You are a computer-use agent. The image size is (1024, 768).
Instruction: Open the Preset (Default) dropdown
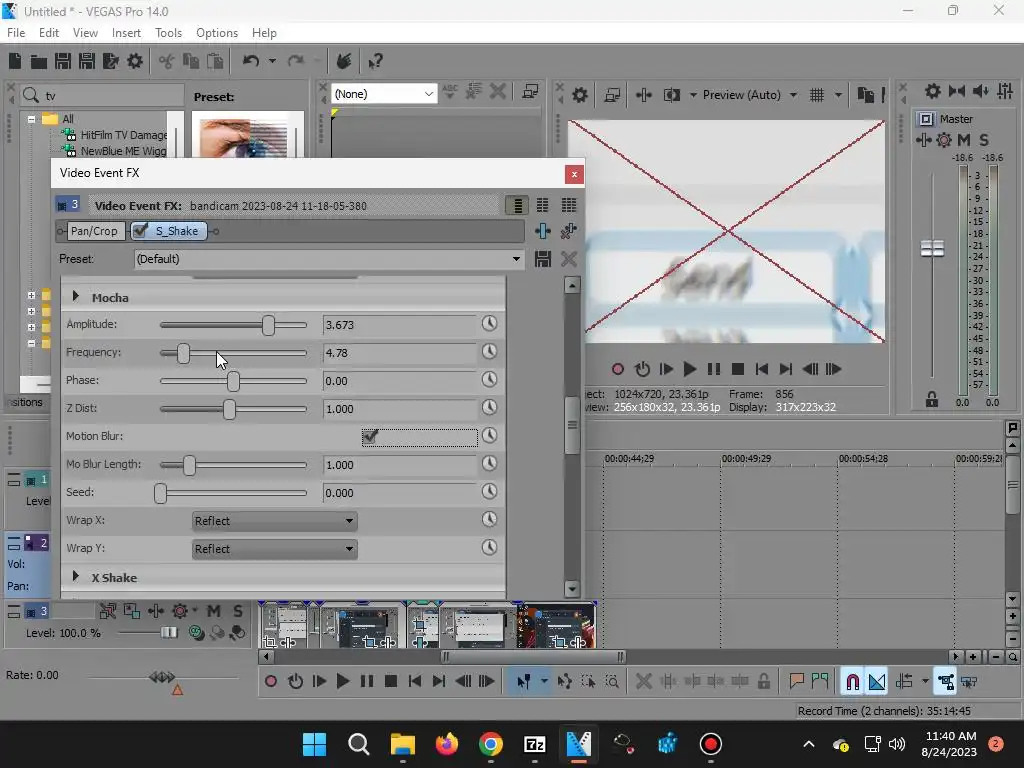click(x=328, y=259)
